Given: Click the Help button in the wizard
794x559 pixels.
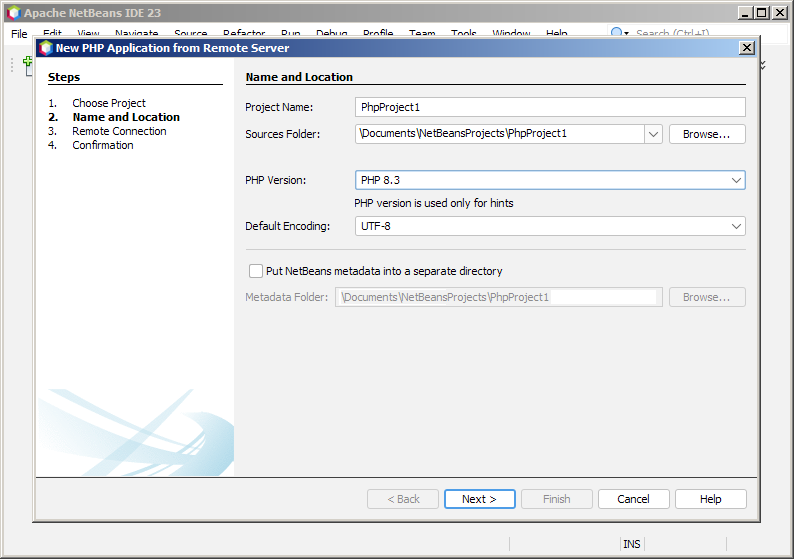Looking at the screenshot, I should point(710,499).
